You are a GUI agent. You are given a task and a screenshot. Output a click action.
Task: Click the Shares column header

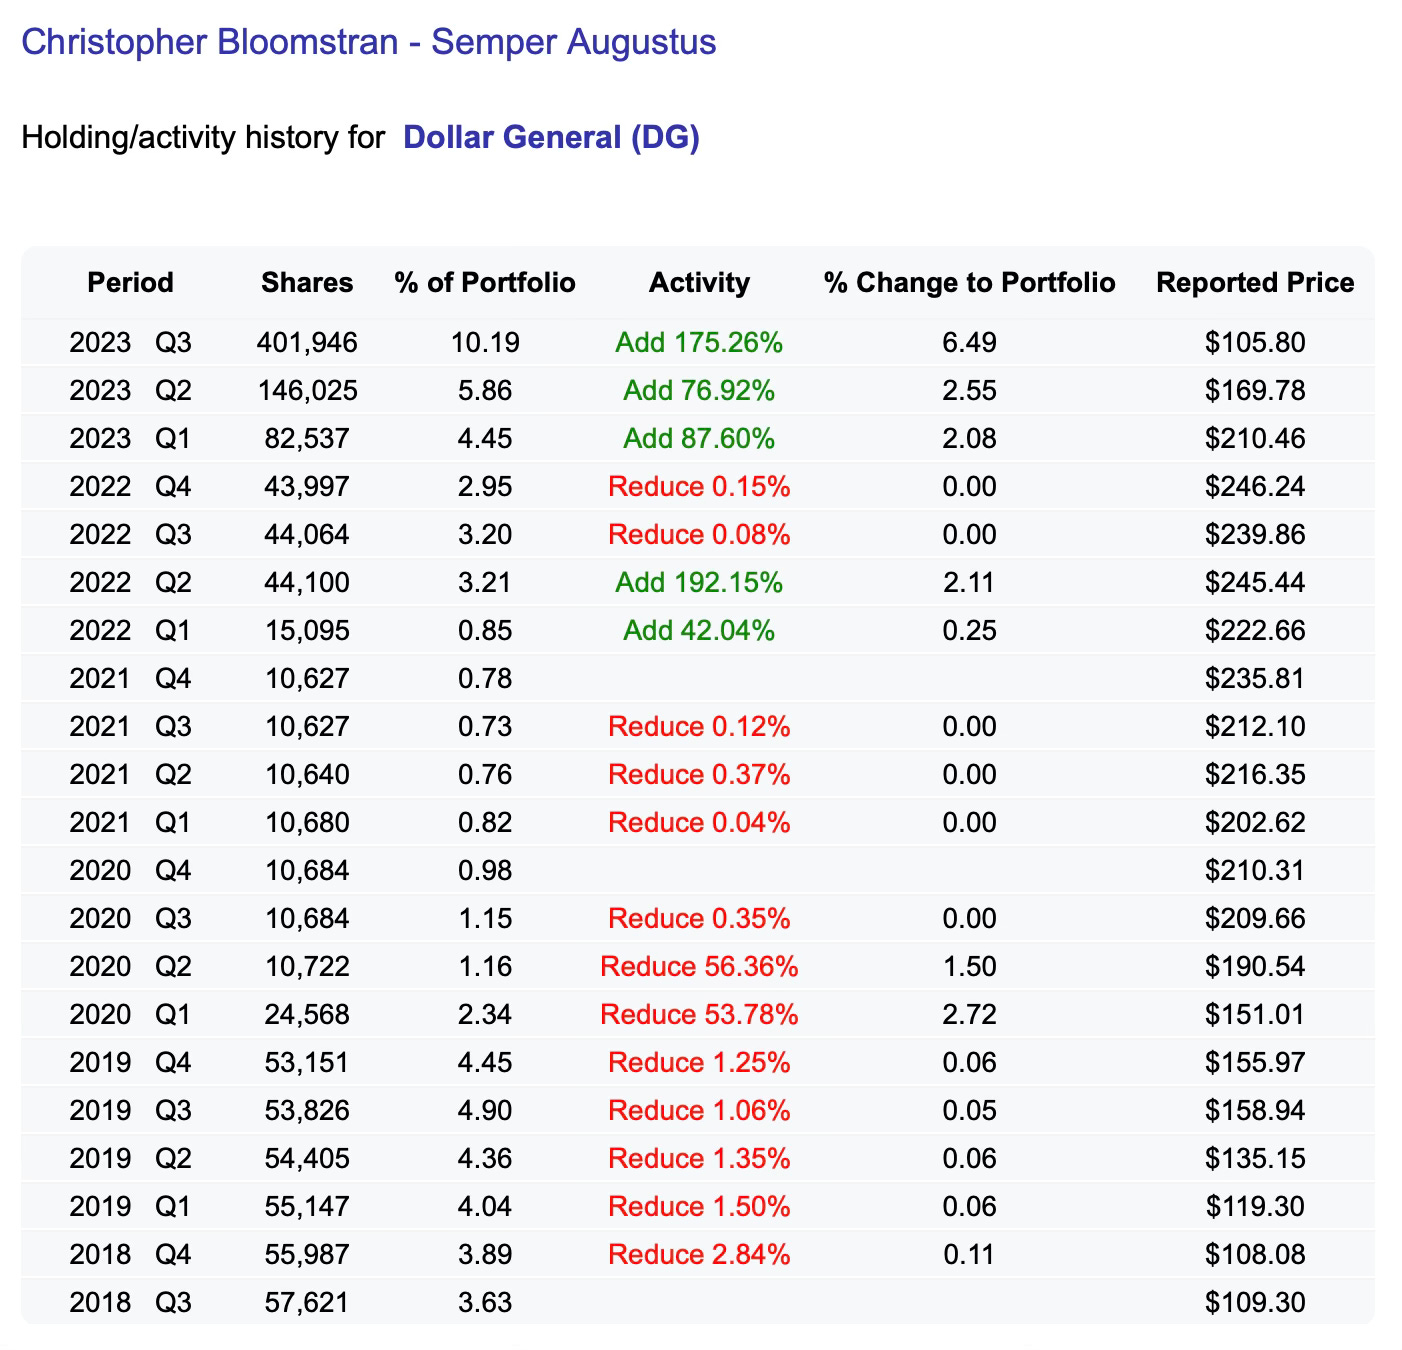307,283
